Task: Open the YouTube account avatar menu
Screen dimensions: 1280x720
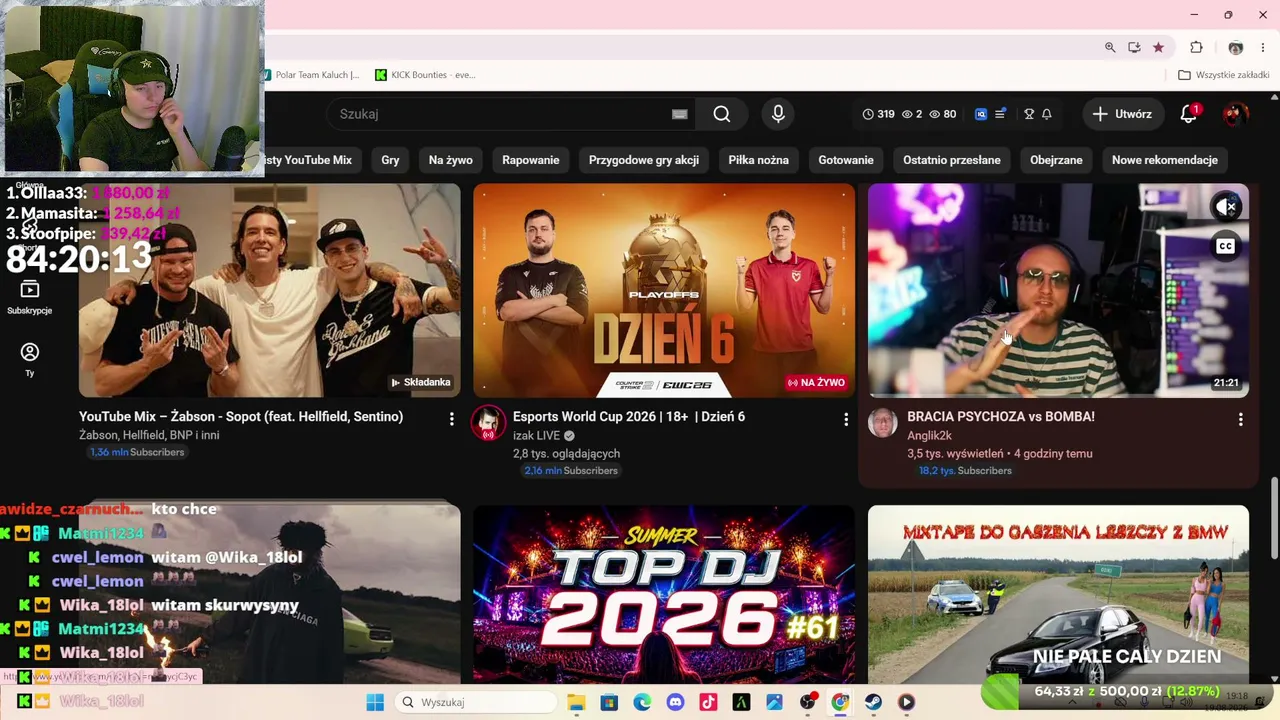Action: (x=1236, y=114)
